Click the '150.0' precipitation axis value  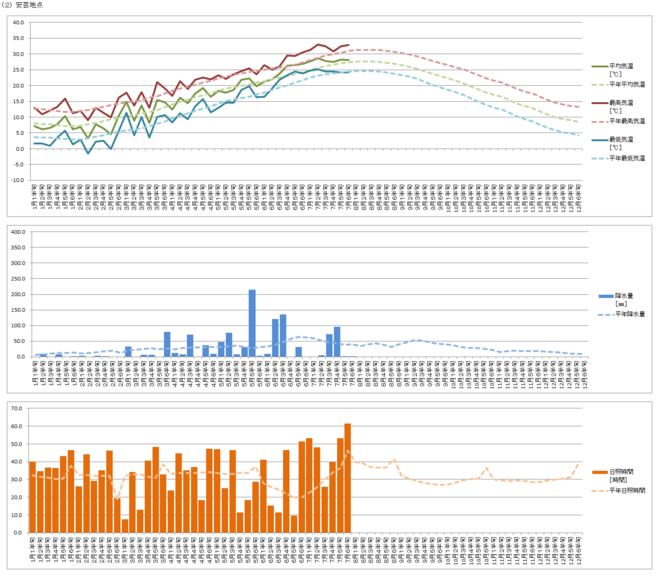pos(18,310)
